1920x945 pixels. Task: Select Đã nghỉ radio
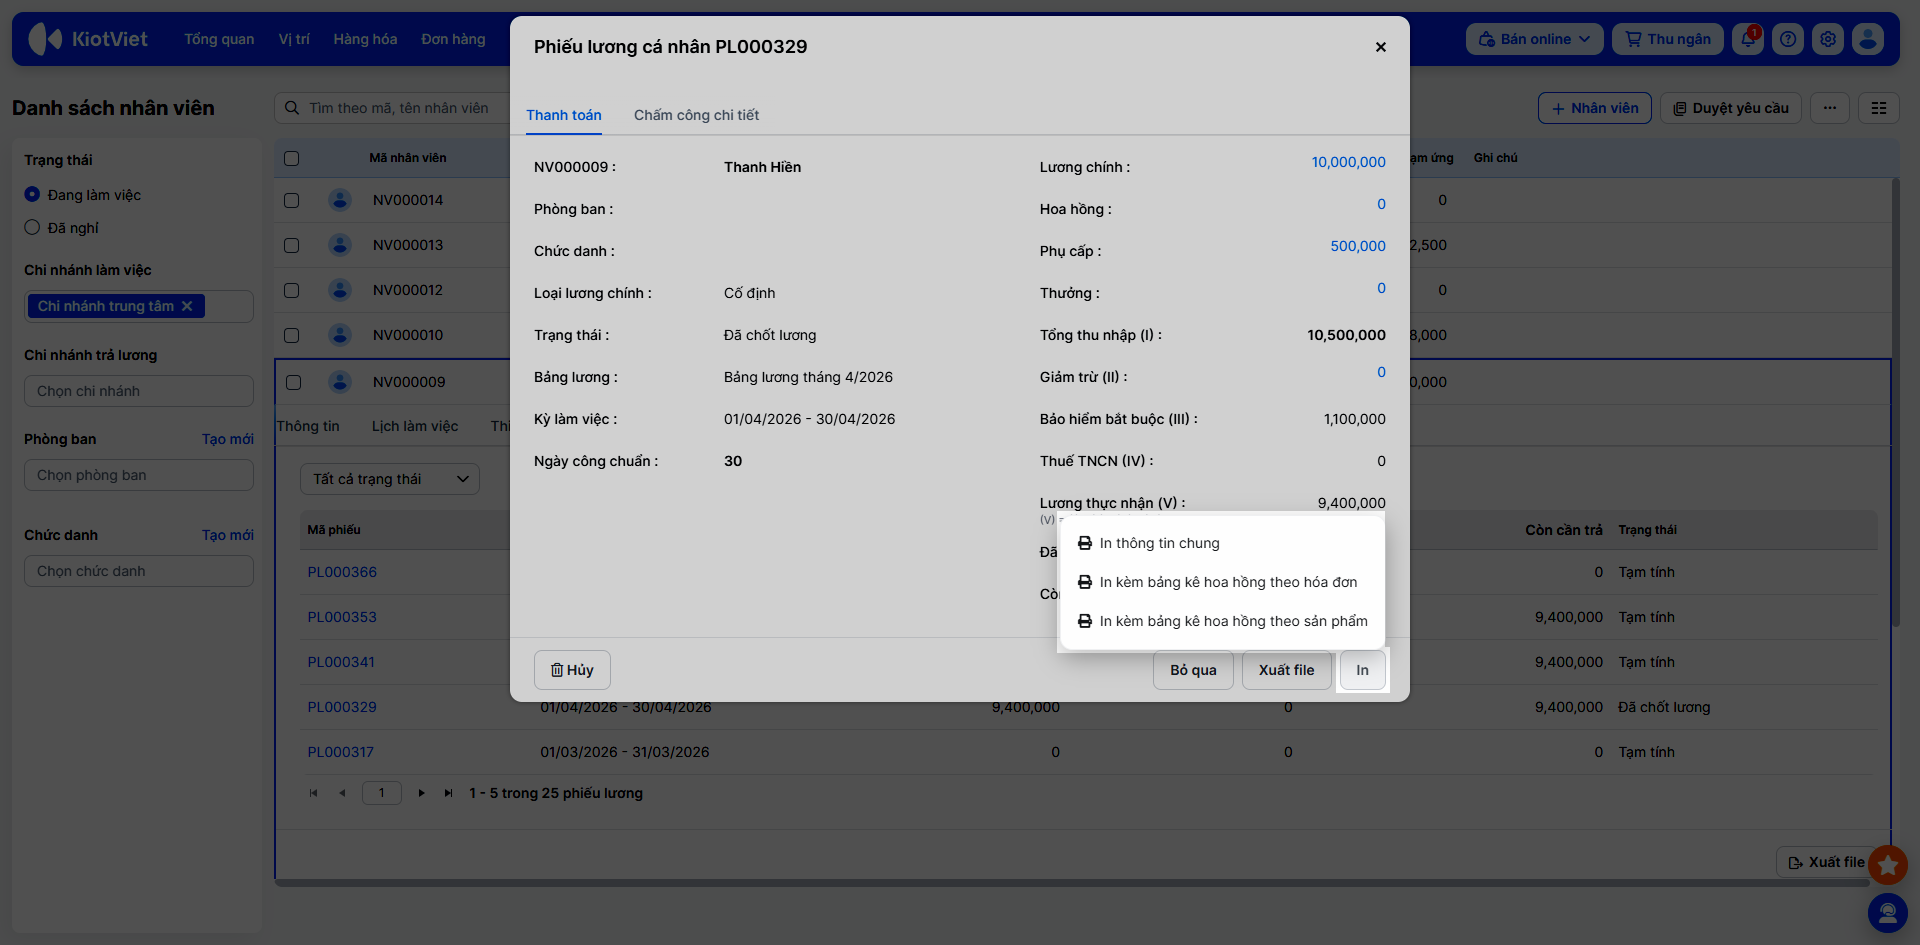click(32, 228)
